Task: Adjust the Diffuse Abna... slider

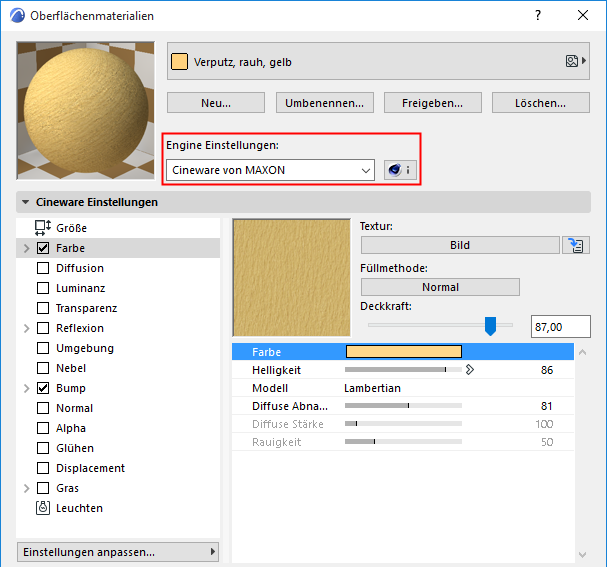Action: tap(403, 406)
